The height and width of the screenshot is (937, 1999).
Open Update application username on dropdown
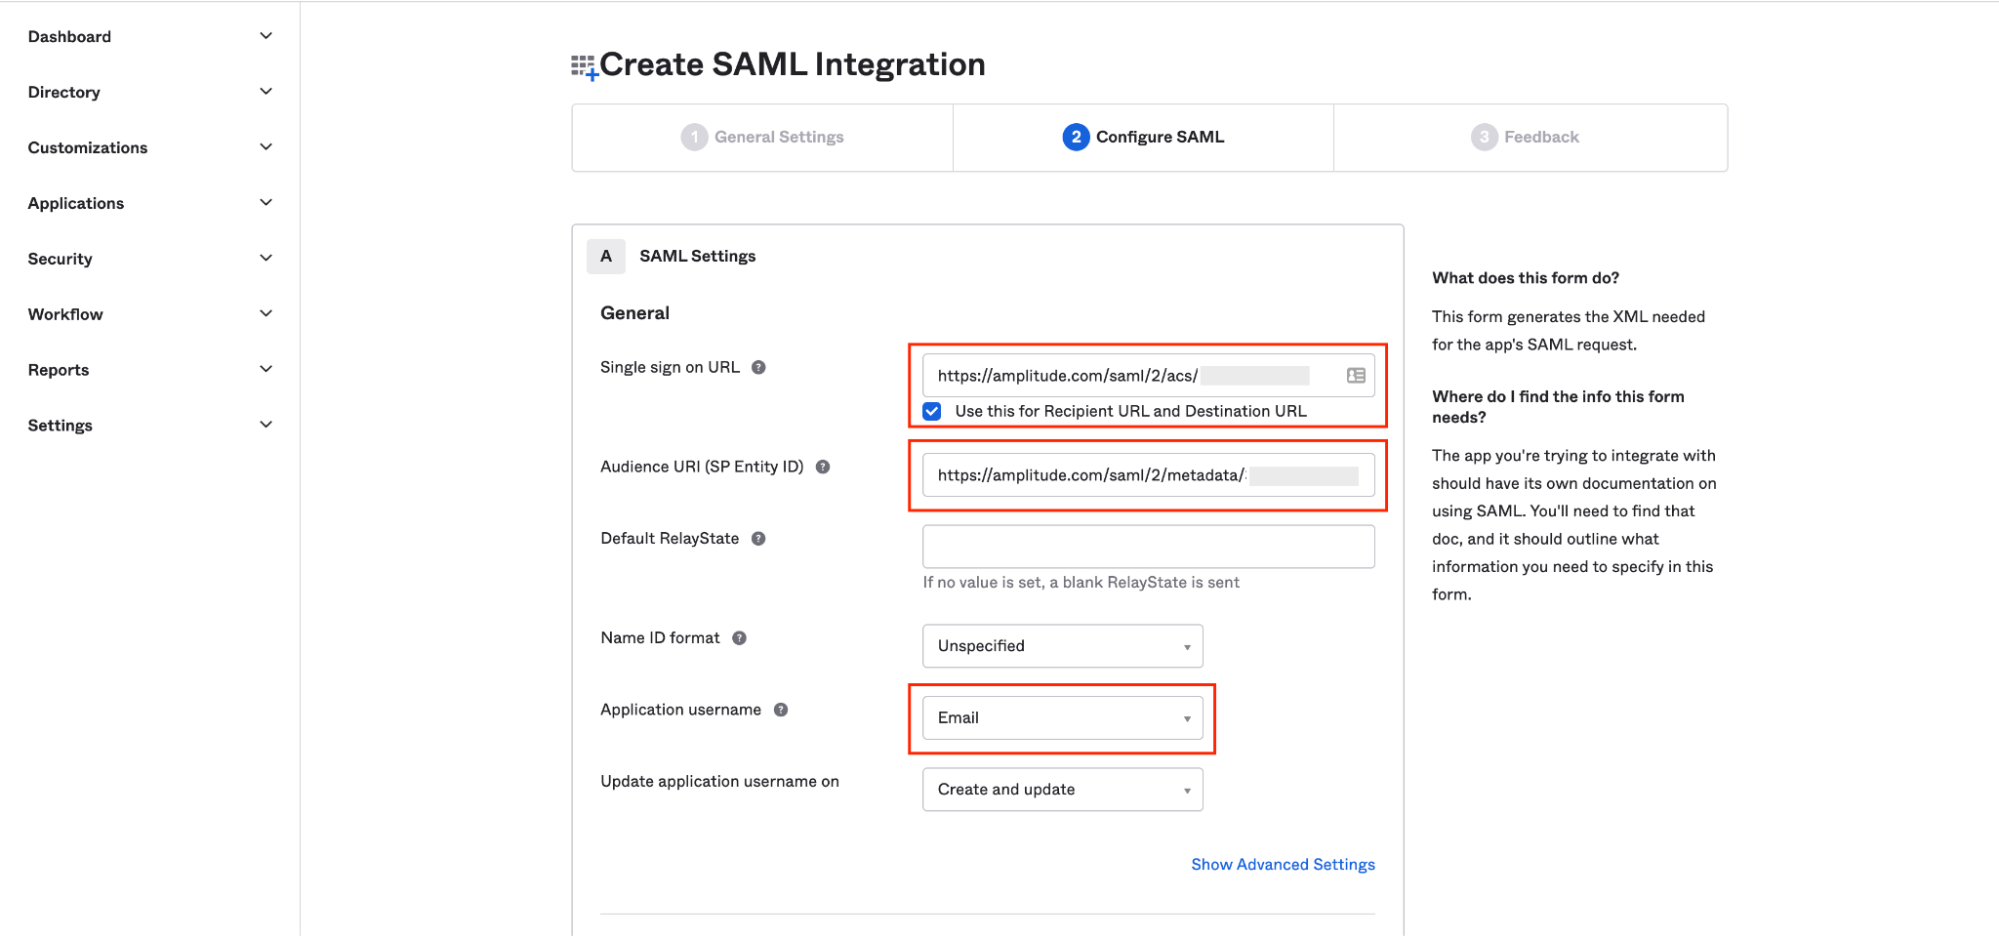click(1062, 790)
